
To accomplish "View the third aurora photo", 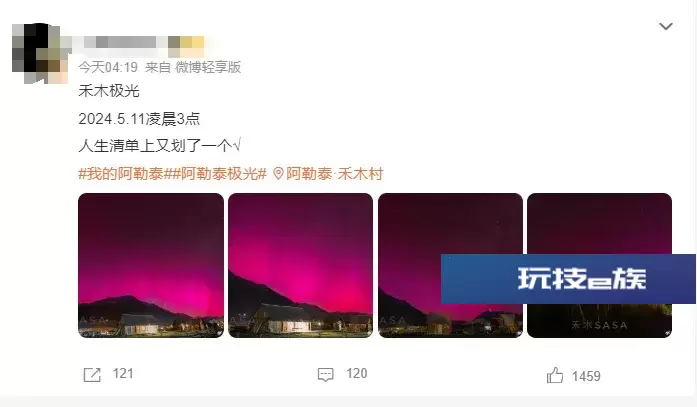I will (450, 265).
